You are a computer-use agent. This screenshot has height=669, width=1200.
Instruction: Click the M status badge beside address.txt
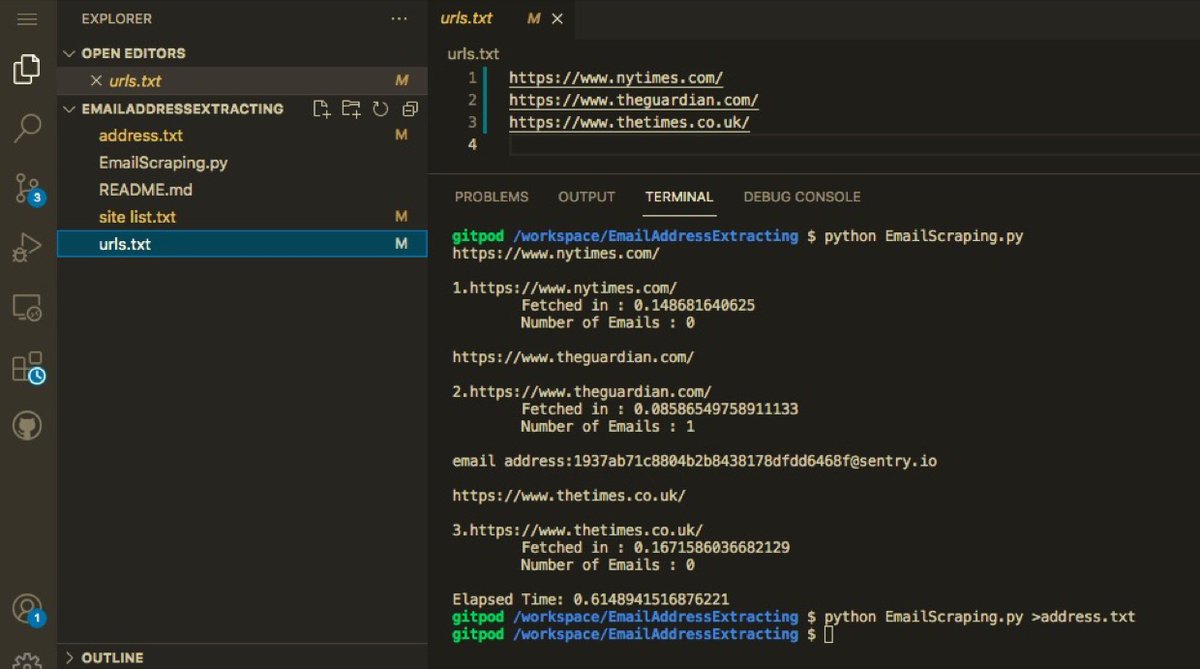point(401,135)
